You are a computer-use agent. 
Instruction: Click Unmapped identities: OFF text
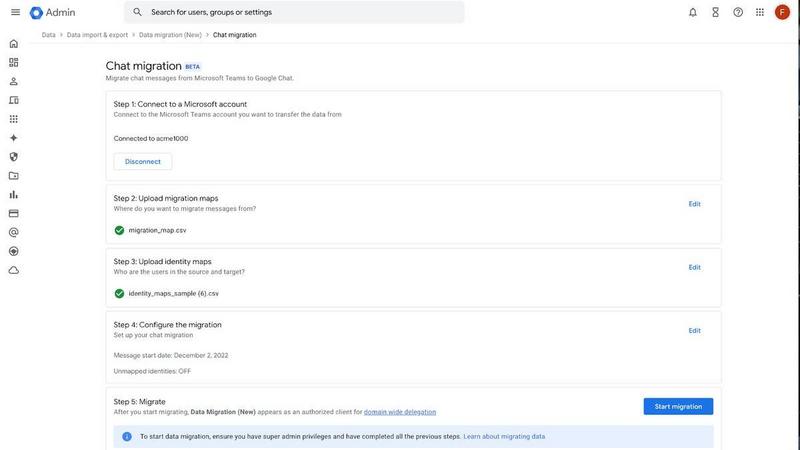click(x=152, y=371)
